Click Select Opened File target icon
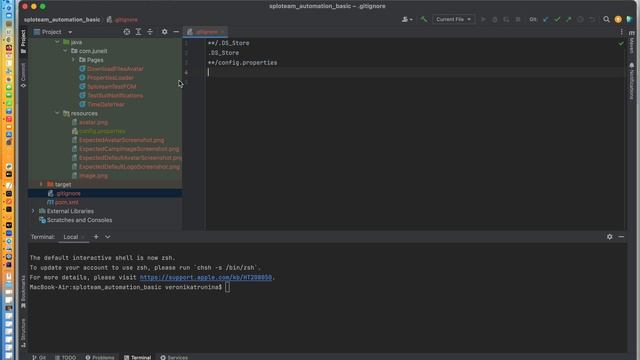Viewport: 640px width, 360px height. [127, 32]
